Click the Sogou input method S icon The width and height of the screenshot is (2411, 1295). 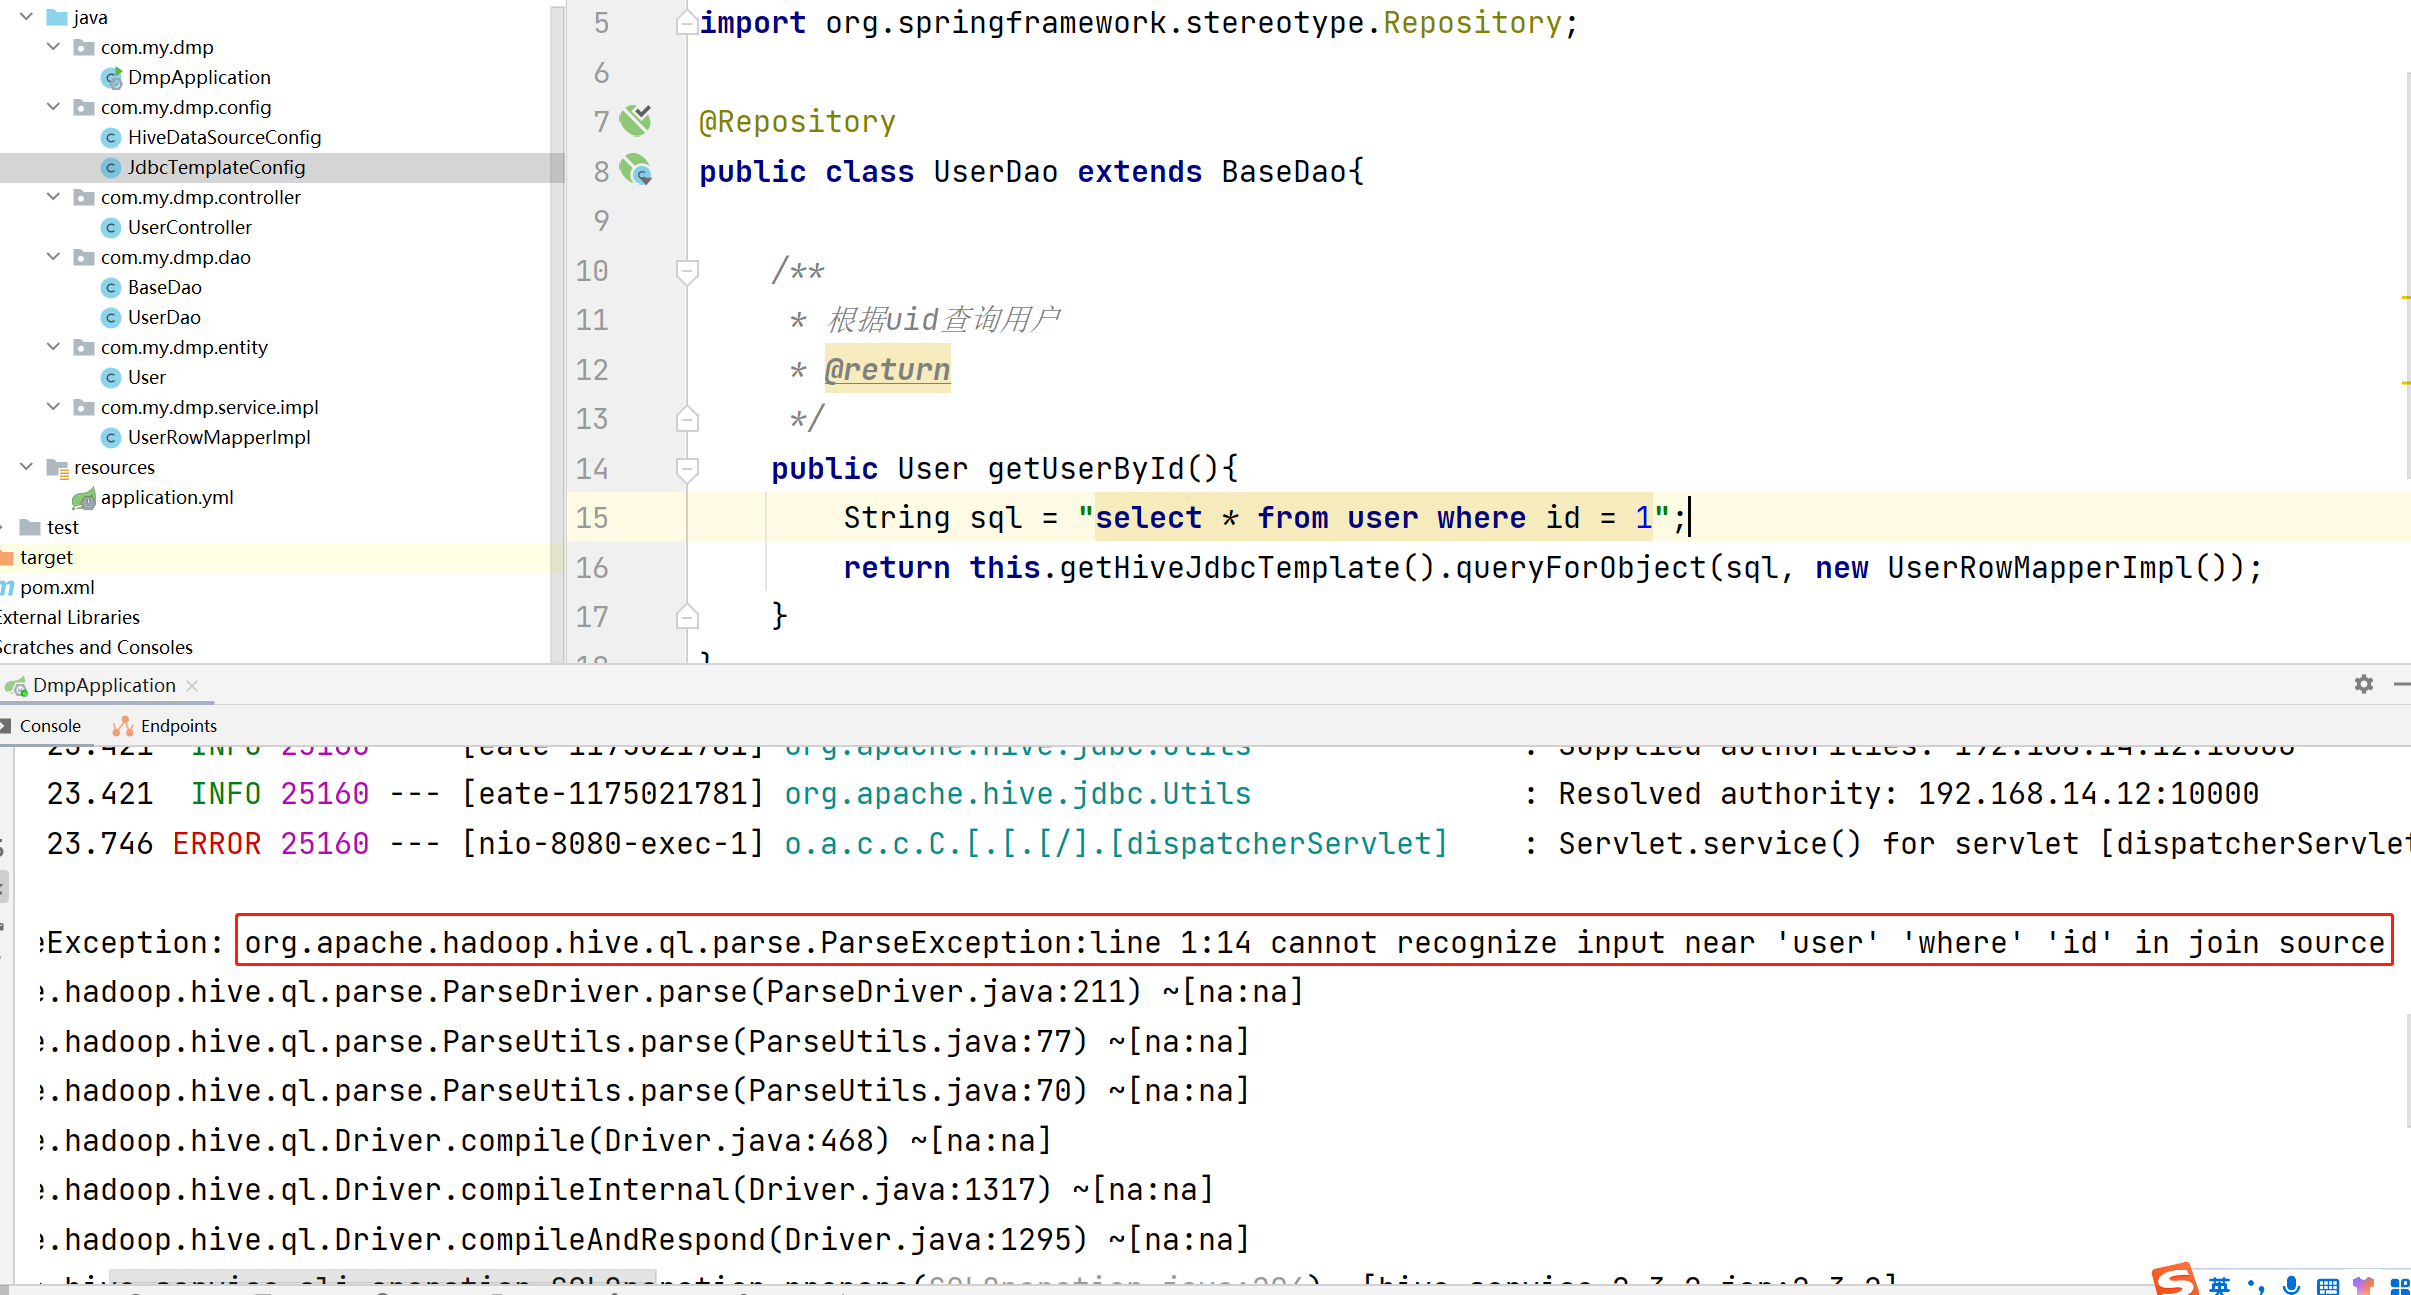tap(2174, 1279)
